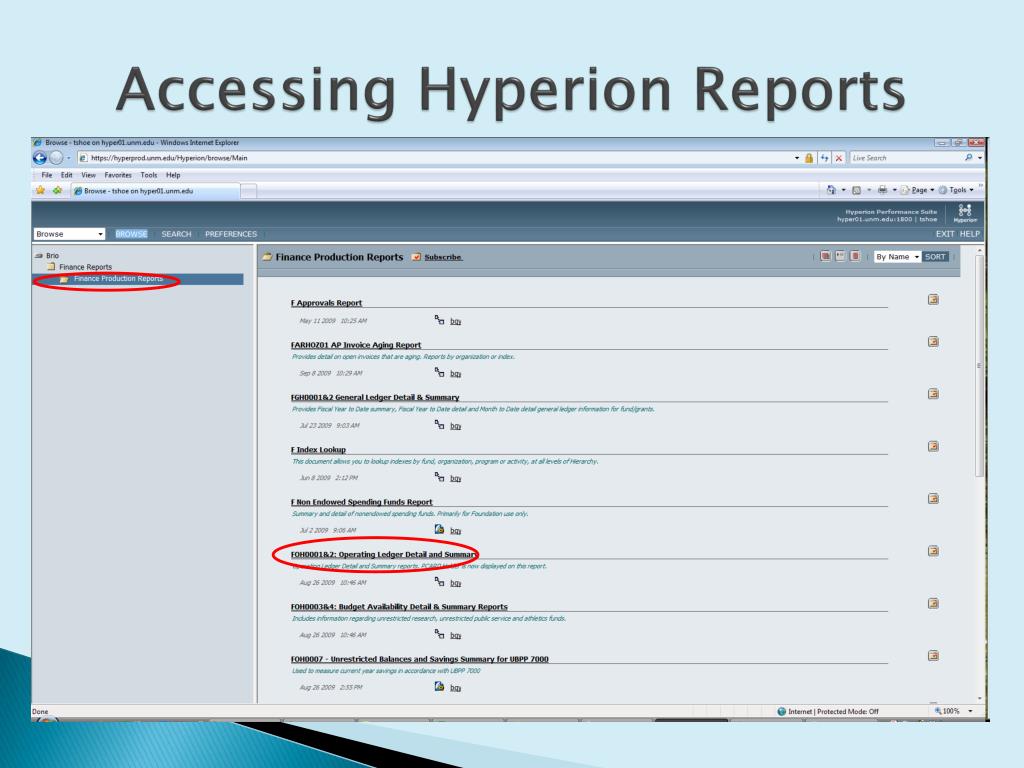Click the browser Forward arrow button
The width and height of the screenshot is (1024, 768).
tap(56, 158)
